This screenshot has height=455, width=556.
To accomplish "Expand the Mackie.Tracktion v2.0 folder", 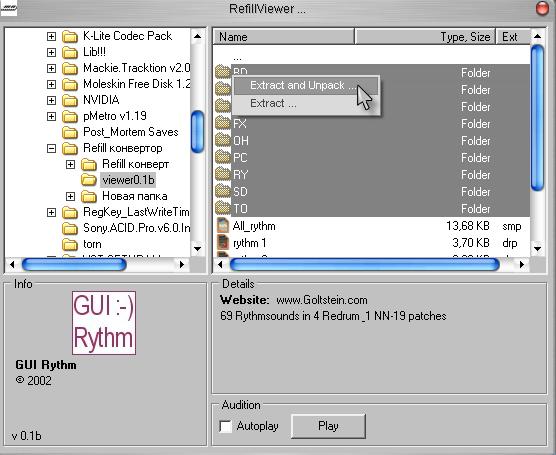I will [x=51, y=68].
